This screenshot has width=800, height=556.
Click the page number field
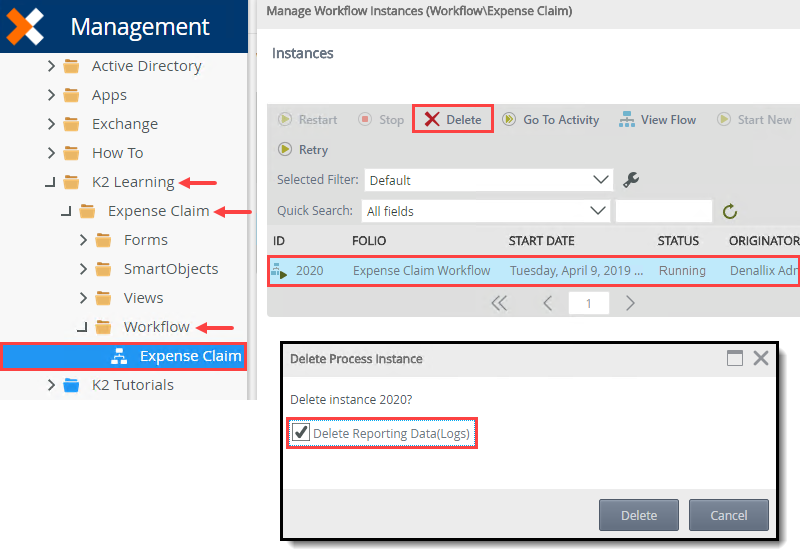[x=589, y=304]
